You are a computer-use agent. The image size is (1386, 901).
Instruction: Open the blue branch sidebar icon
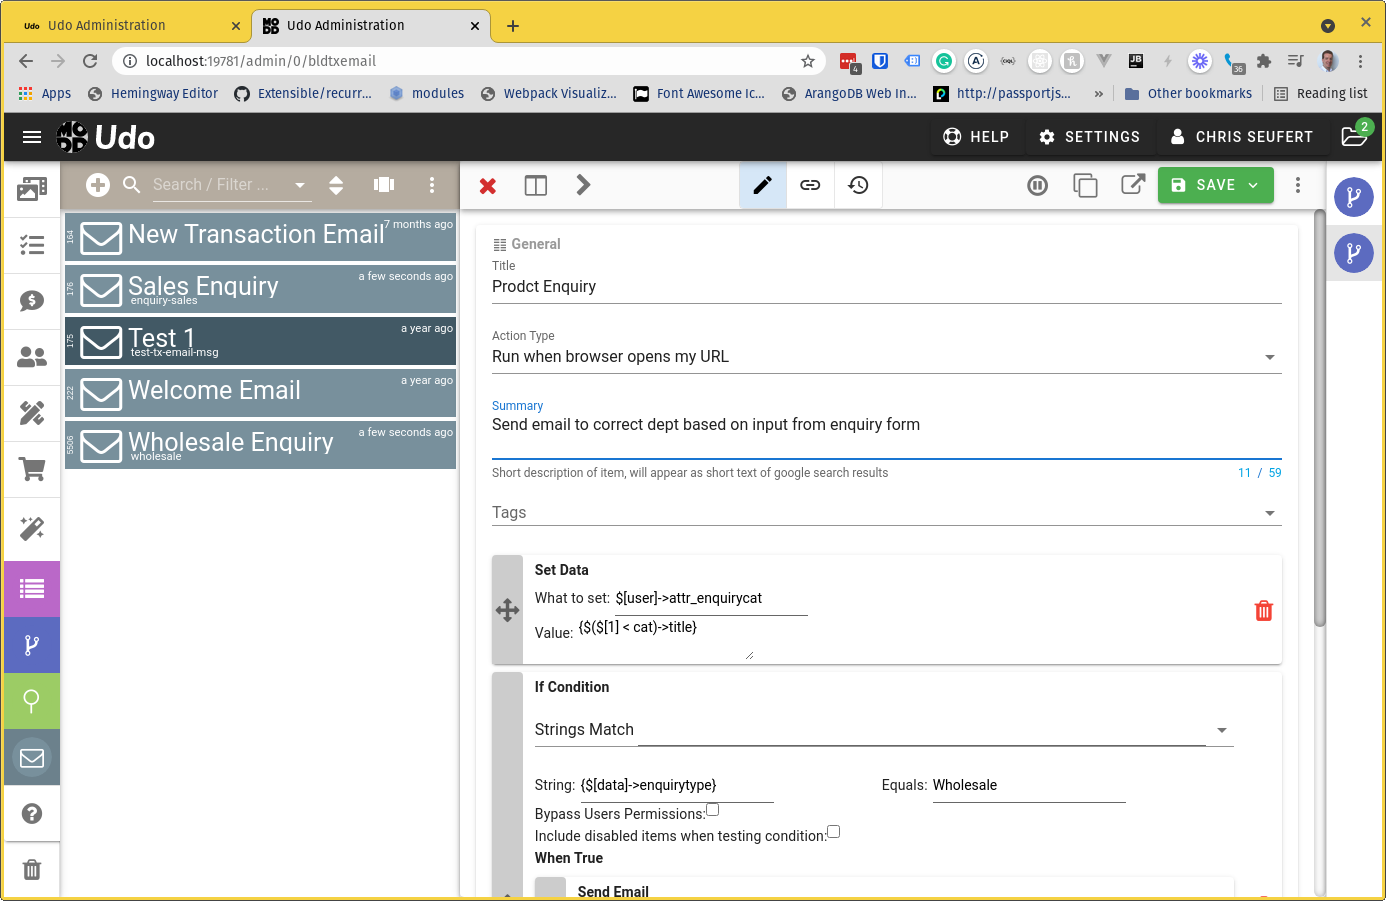tap(32, 645)
